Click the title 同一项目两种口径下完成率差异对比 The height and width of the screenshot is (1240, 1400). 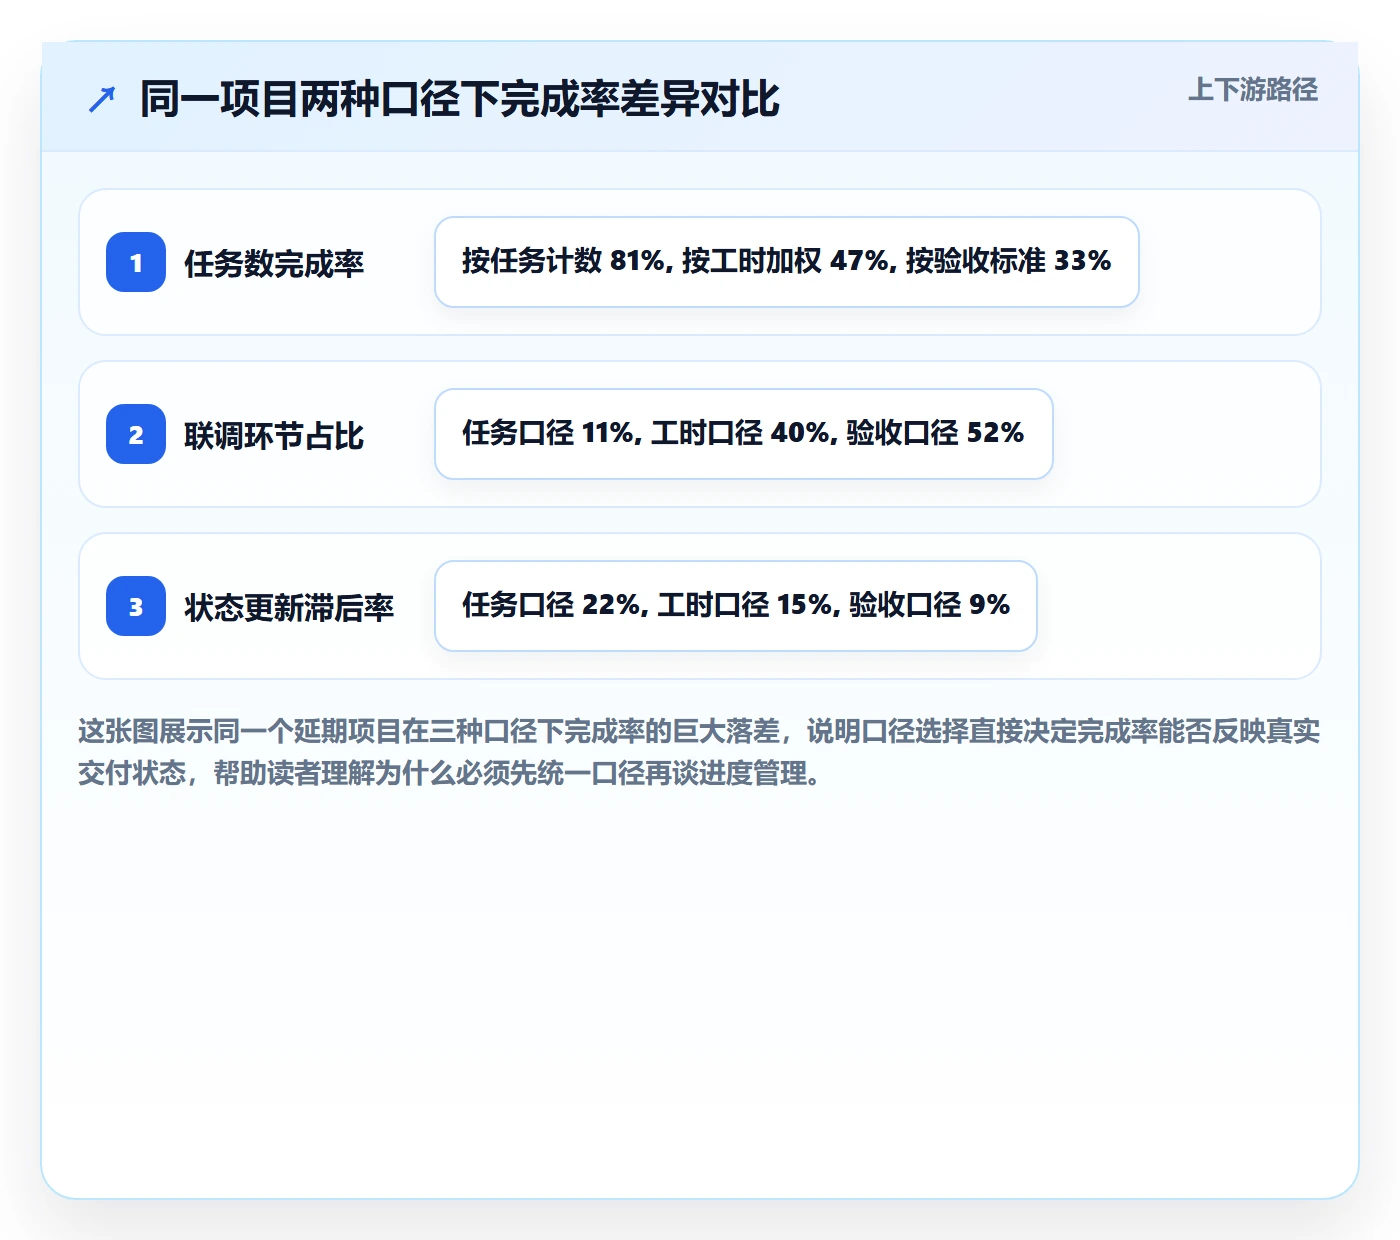(x=460, y=99)
